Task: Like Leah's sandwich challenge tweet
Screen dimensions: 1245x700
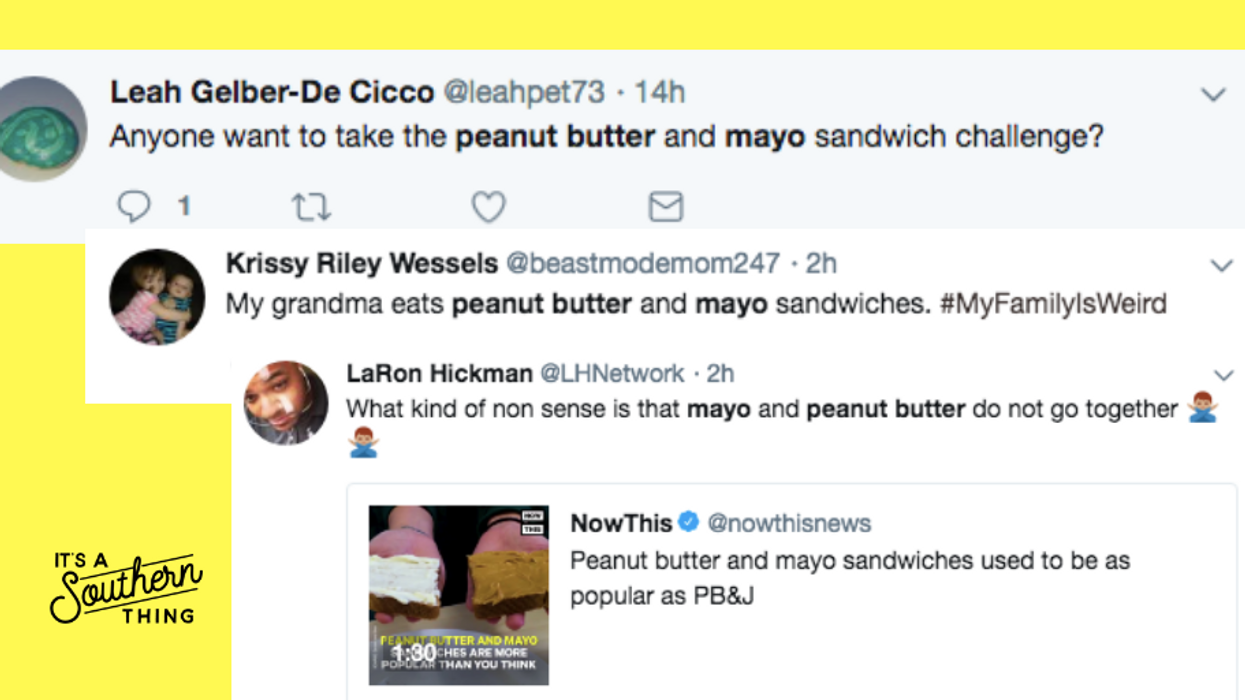Action: (x=488, y=207)
